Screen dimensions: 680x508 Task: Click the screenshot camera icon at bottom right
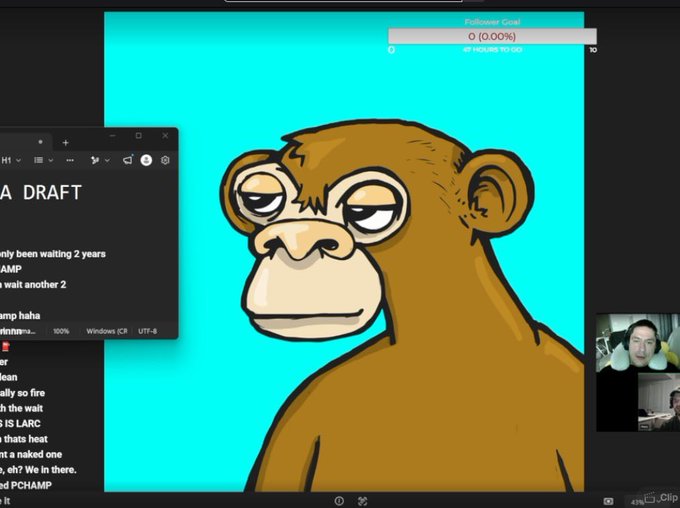tap(608, 501)
